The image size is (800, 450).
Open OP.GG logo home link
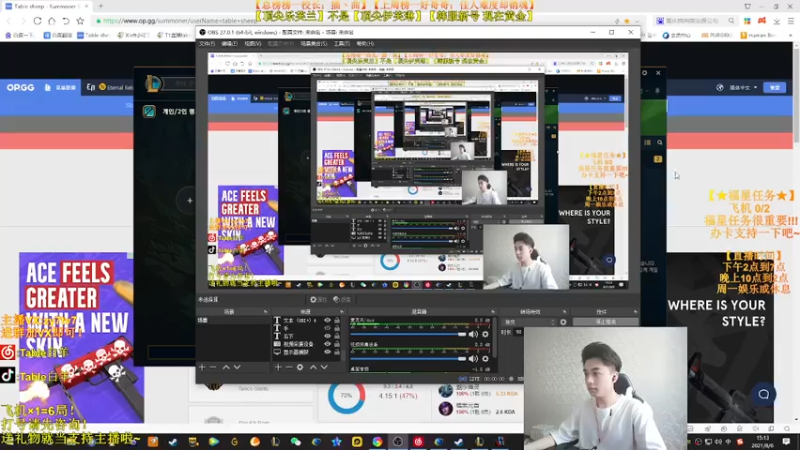(x=20, y=87)
